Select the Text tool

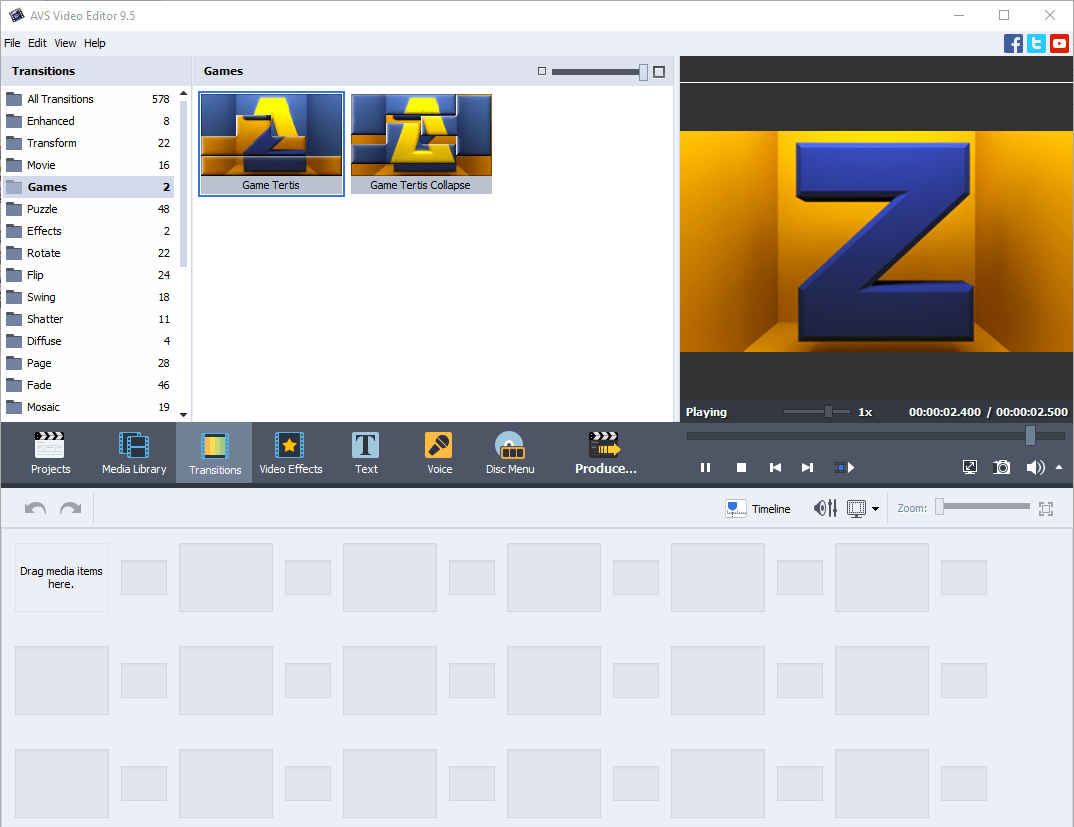pyautogui.click(x=365, y=452)
